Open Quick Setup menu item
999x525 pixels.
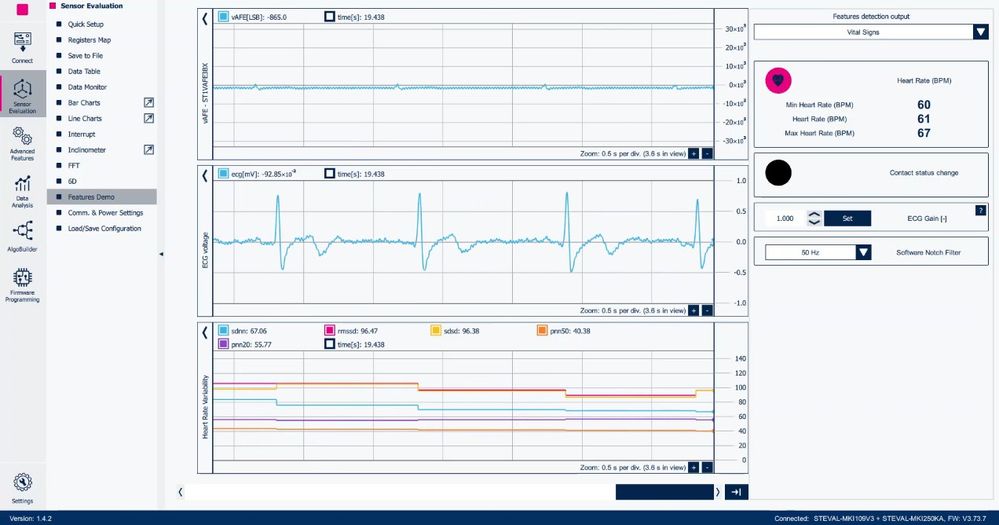coord(85,24)
